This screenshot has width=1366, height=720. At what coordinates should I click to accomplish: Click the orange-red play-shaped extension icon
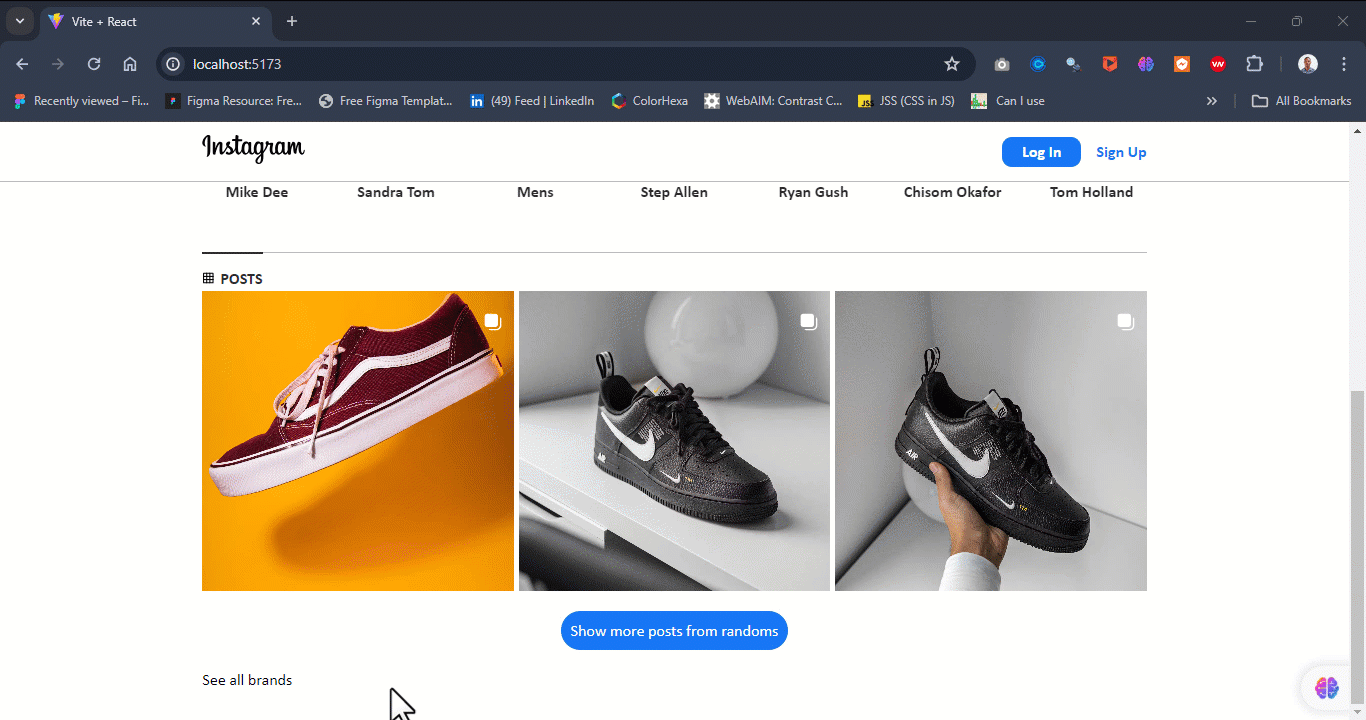pos(1110,64)
